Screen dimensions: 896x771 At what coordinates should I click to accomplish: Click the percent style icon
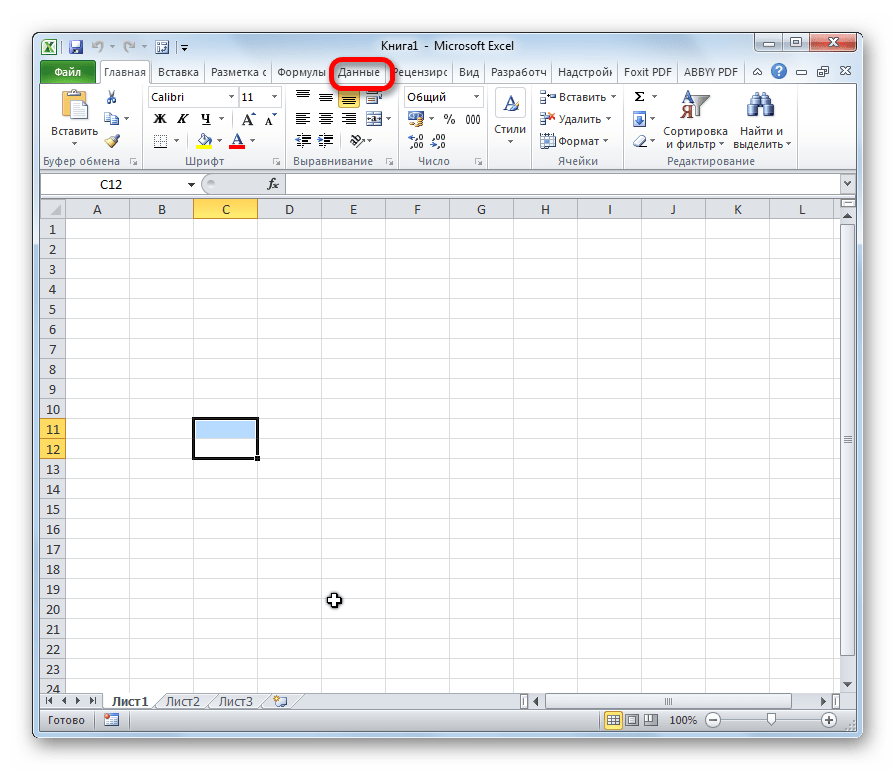coord(450,119)
